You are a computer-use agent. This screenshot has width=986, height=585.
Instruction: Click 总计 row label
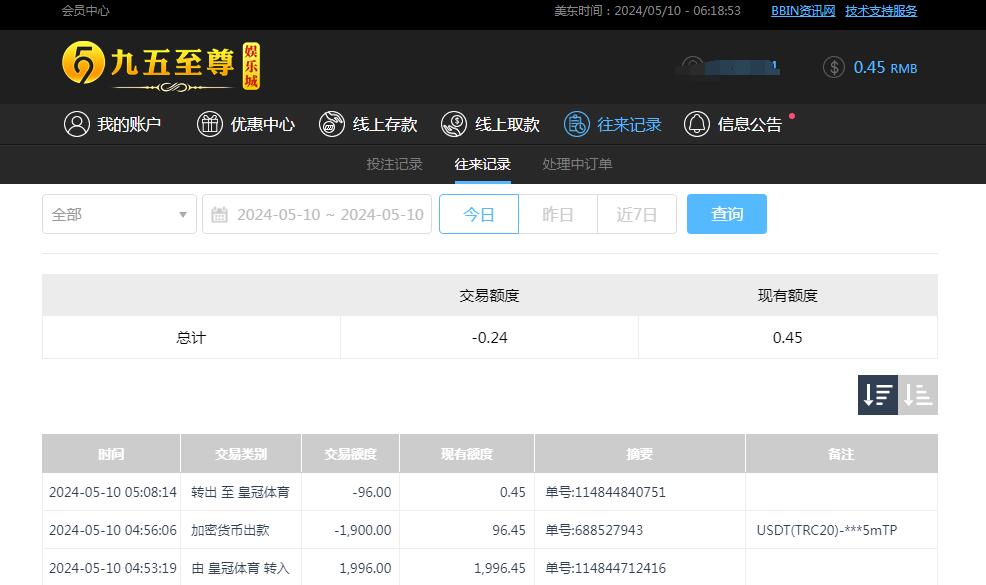click(x=191, y=338)
